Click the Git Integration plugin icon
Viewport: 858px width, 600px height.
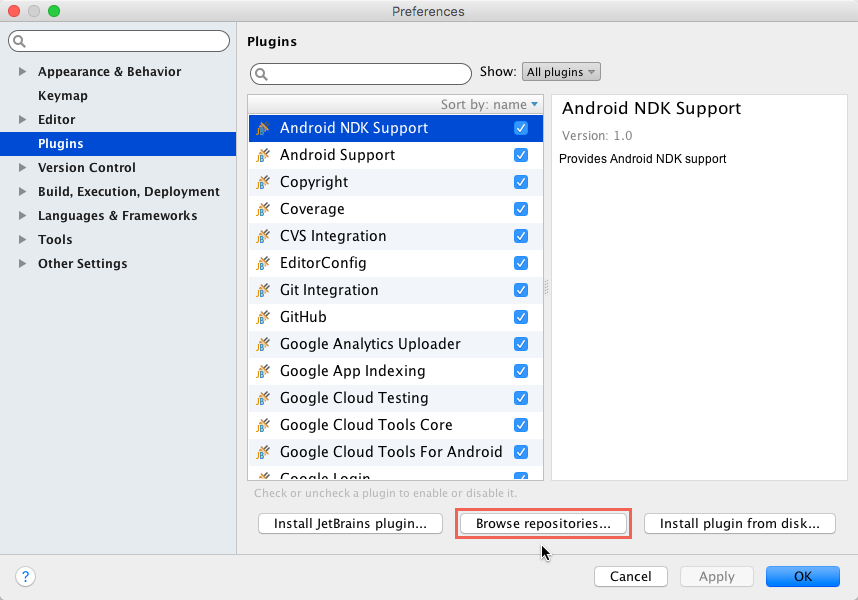(x=263, y=290)
